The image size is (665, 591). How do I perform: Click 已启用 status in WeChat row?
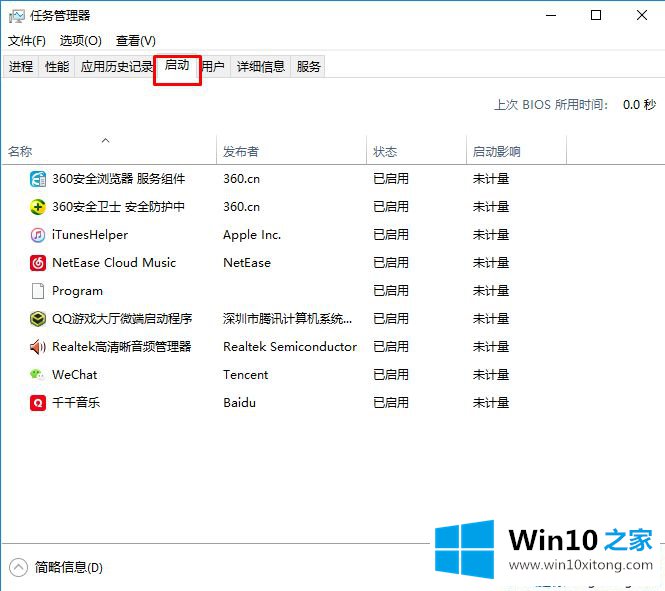pyautogui.click(x=391, y=374)
